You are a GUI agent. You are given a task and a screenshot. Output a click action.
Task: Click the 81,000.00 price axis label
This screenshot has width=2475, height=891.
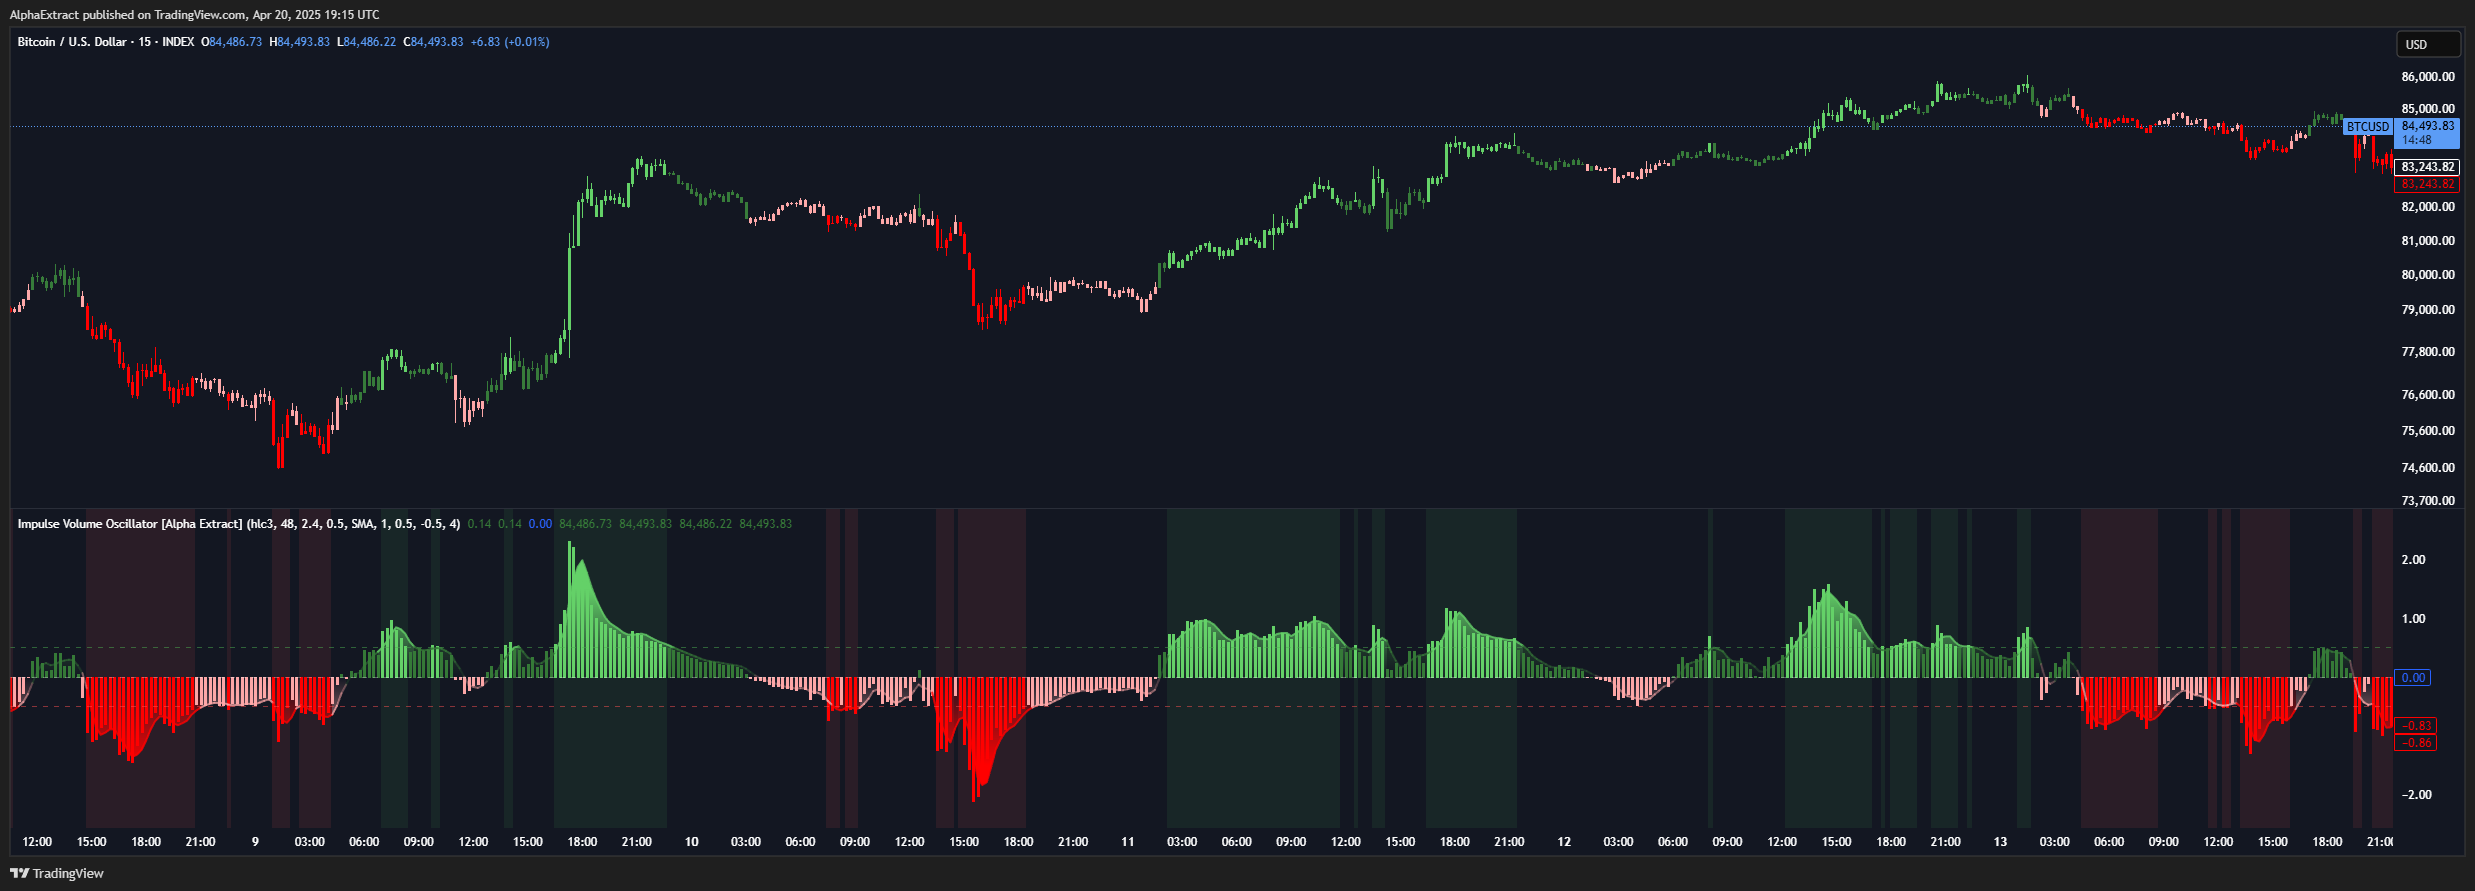(x=2428, y=241)
